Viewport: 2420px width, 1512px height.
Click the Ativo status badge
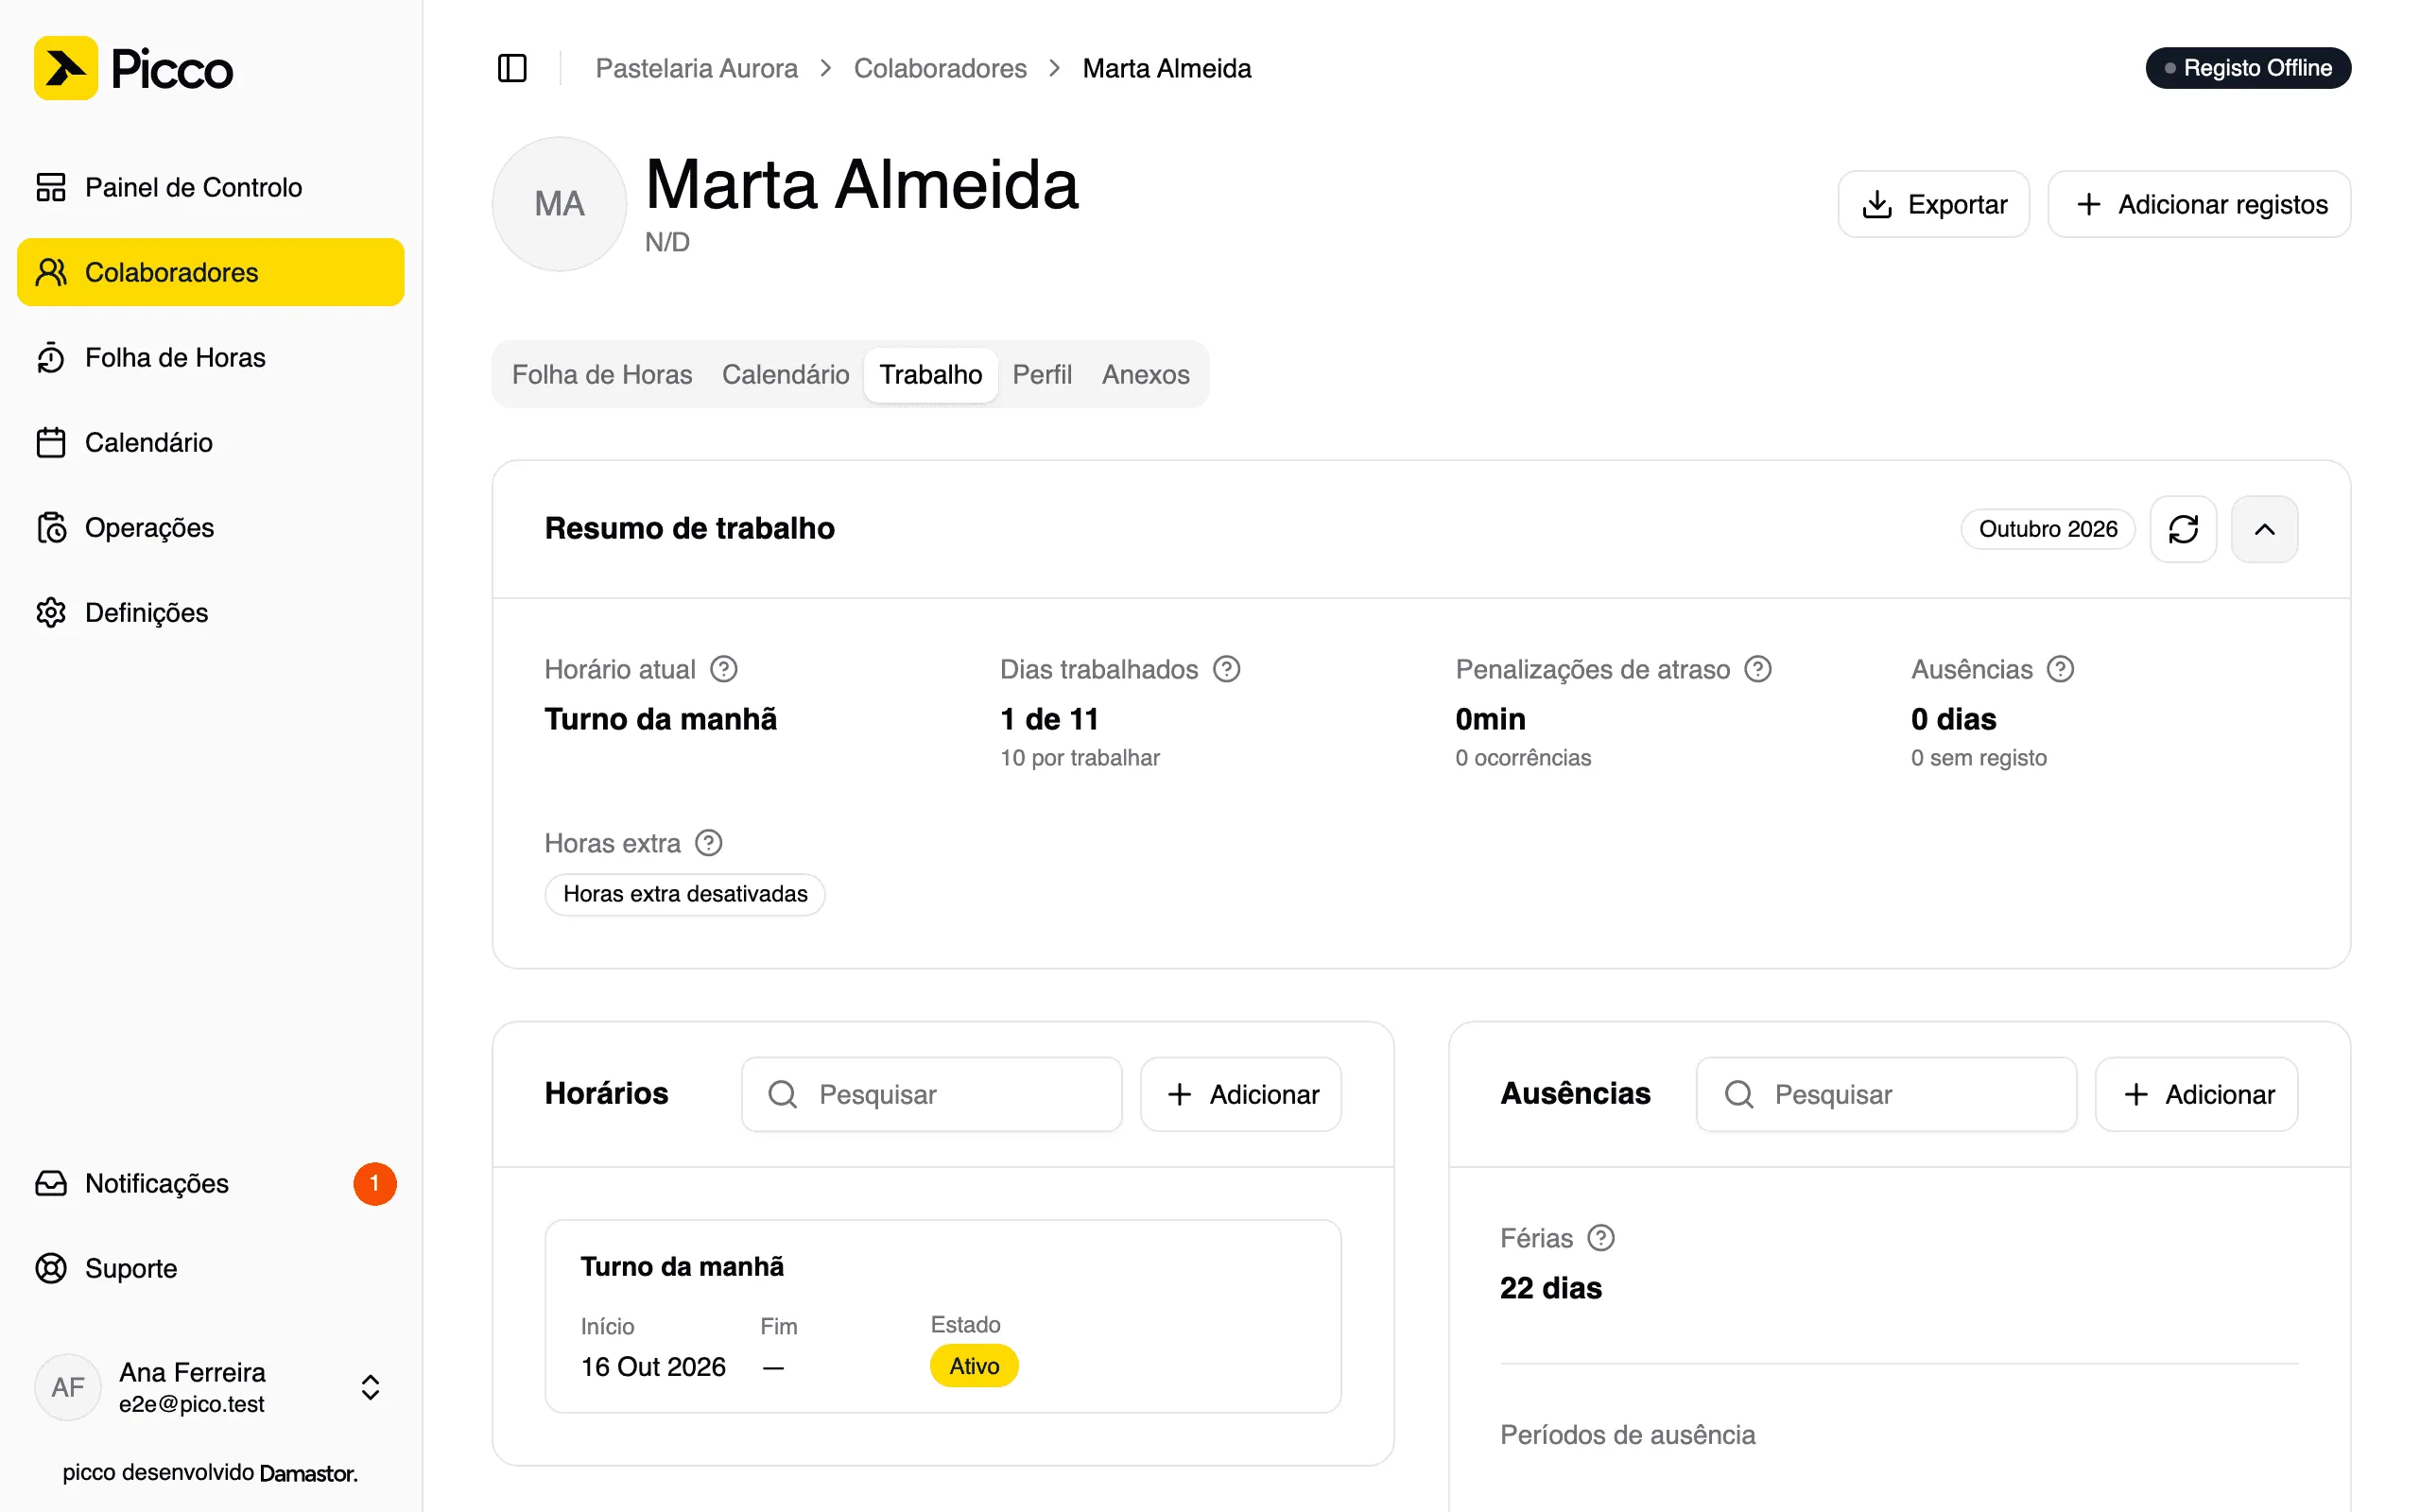pyautogui.click(x=974, y=1366)
